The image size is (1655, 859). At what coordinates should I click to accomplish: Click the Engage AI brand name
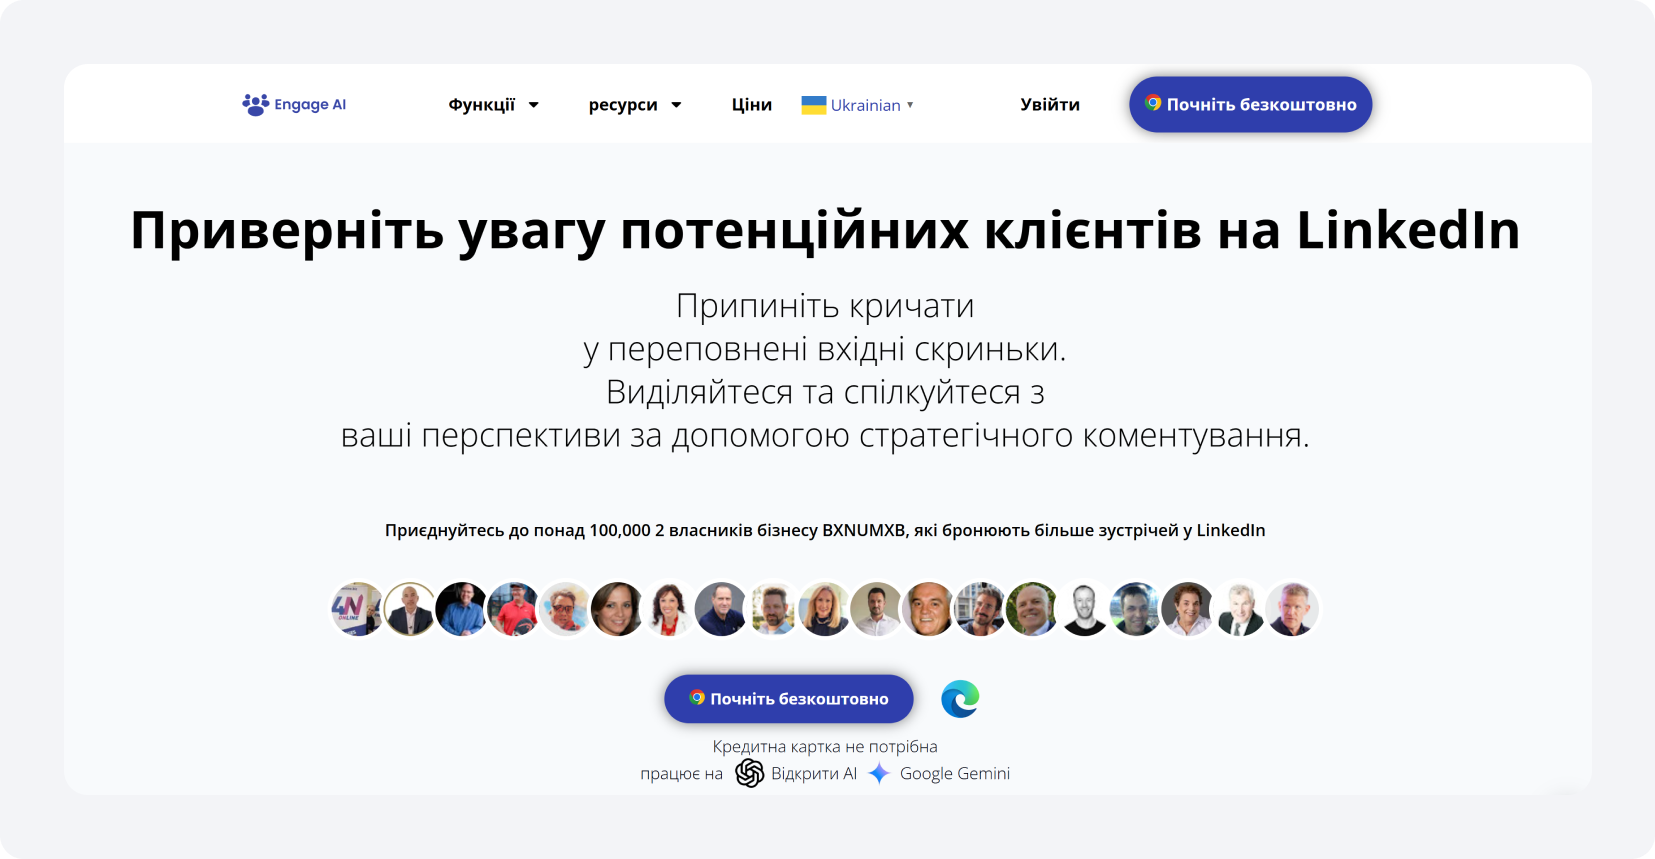pyautogui.click(x=310, y=104)
